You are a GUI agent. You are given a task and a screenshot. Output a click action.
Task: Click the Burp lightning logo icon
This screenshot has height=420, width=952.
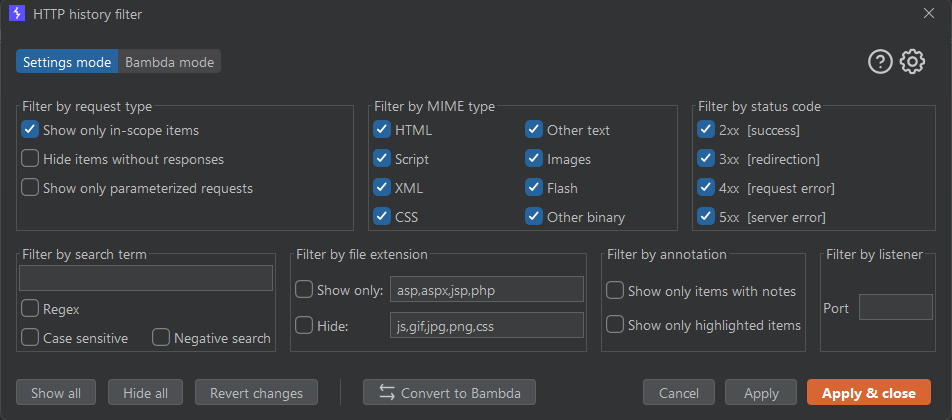(17, 13)
